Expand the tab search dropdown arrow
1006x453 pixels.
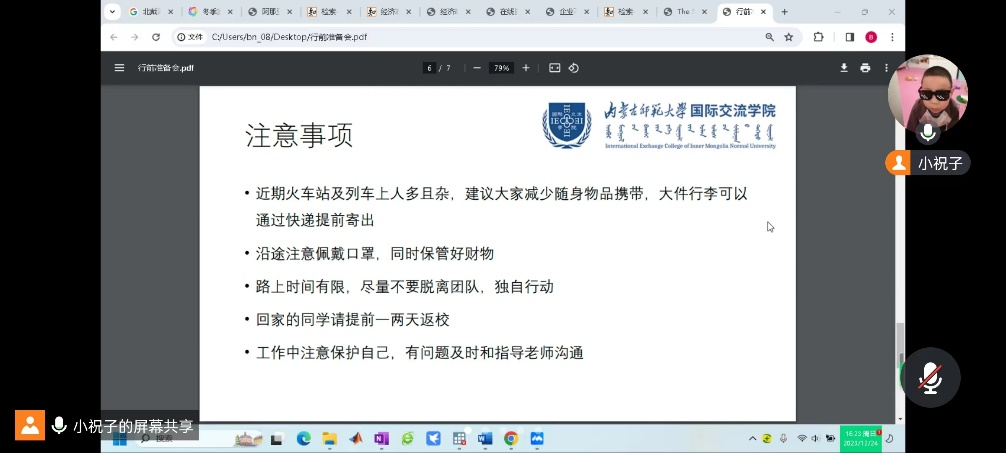click(x=112, y=12)
